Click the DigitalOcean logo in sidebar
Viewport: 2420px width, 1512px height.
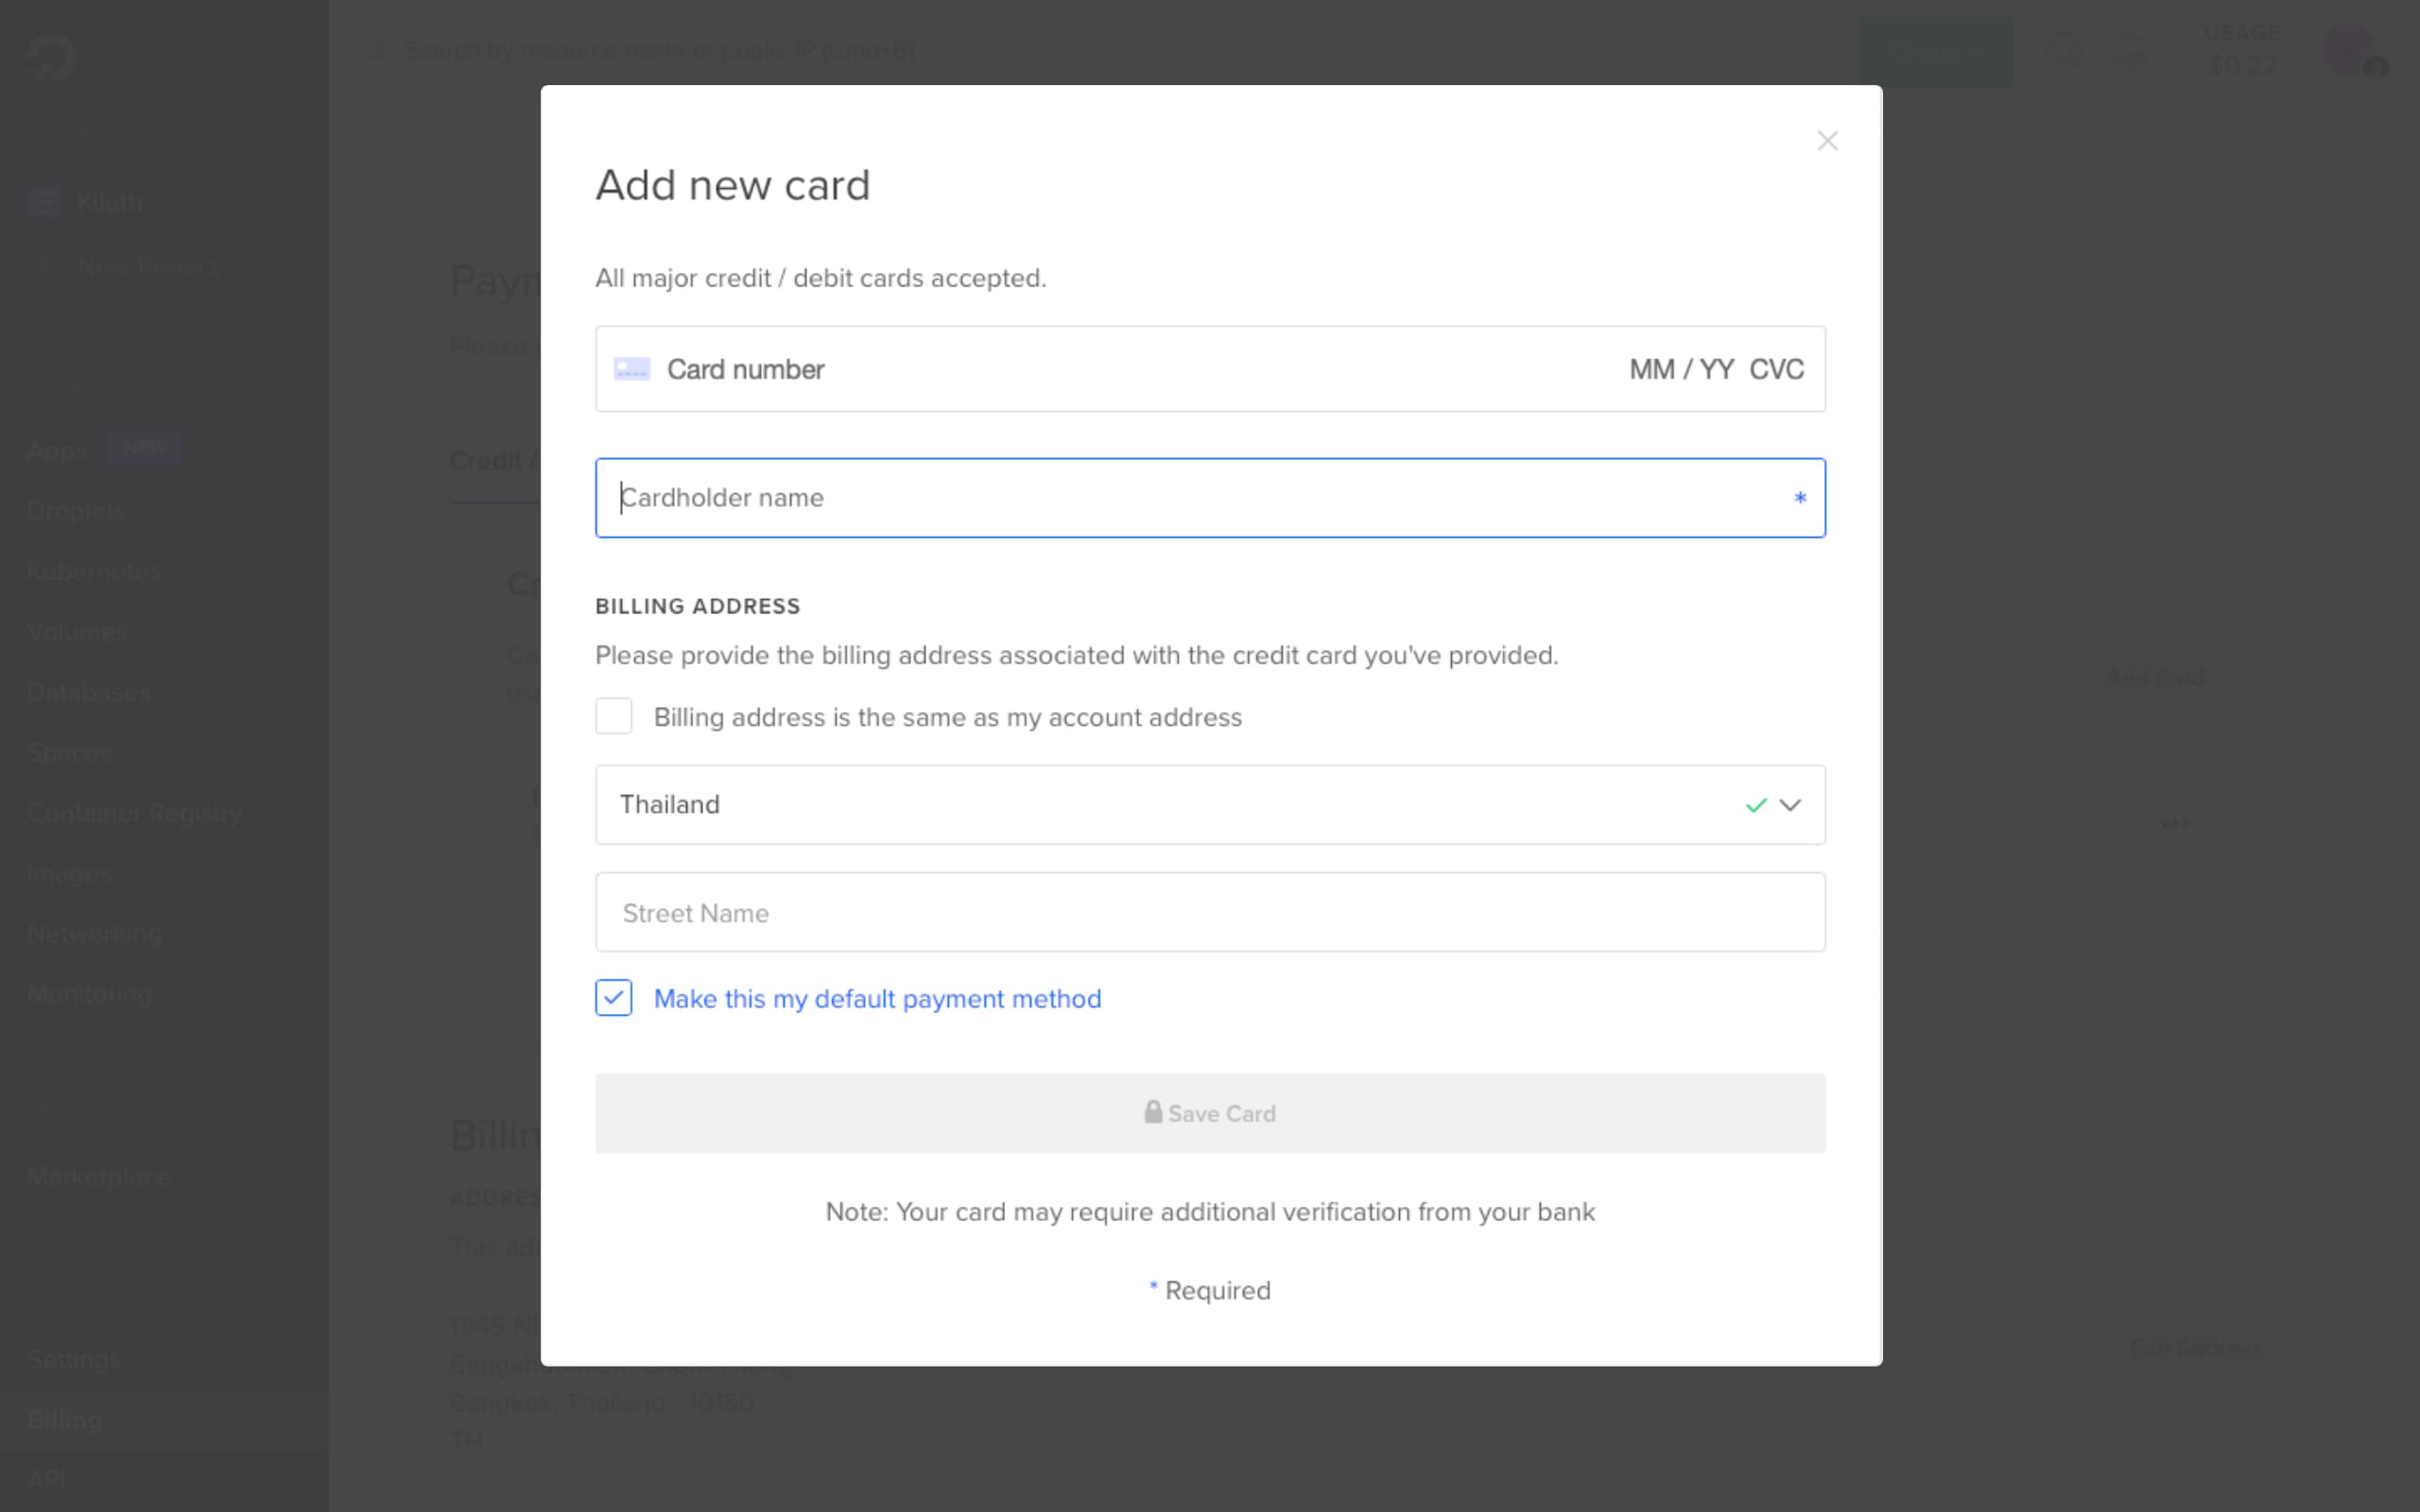(50, 56)
